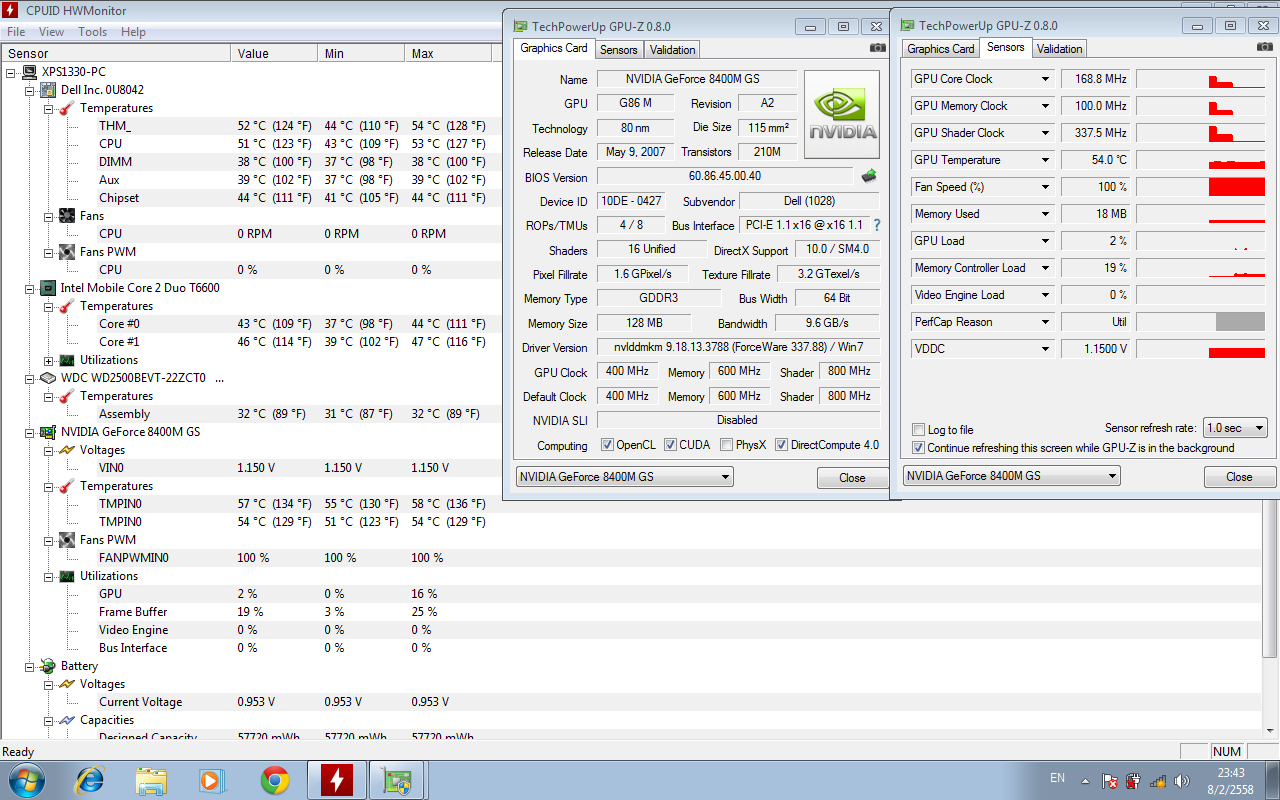Open the GPU selector in the Graphics Card window

(625, 477)
